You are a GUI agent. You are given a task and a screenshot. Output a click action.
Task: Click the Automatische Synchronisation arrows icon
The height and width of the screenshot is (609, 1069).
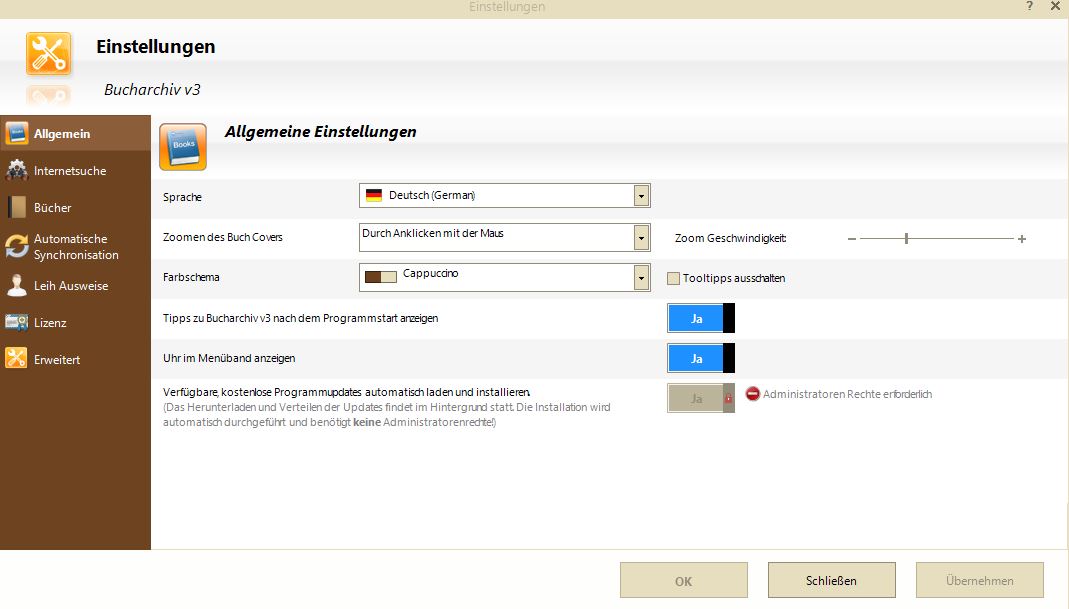click(x=16, y=246)
